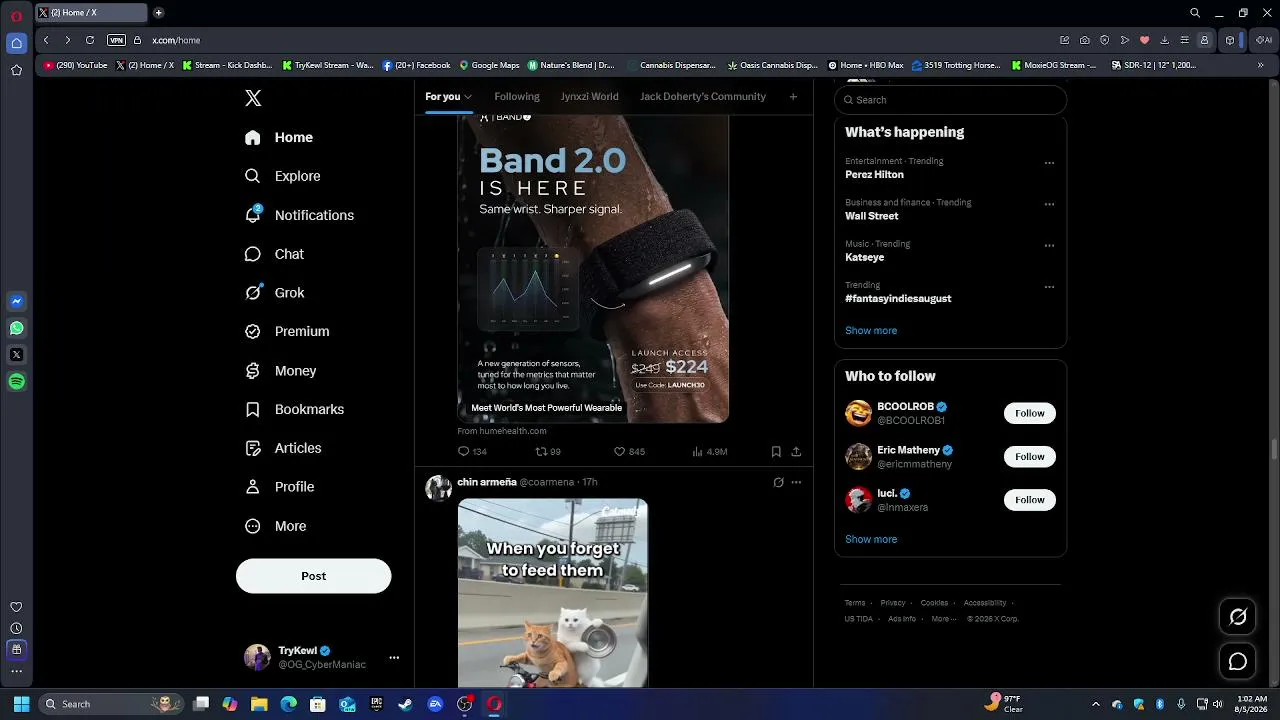Open Steam from the taskbar

405,704
